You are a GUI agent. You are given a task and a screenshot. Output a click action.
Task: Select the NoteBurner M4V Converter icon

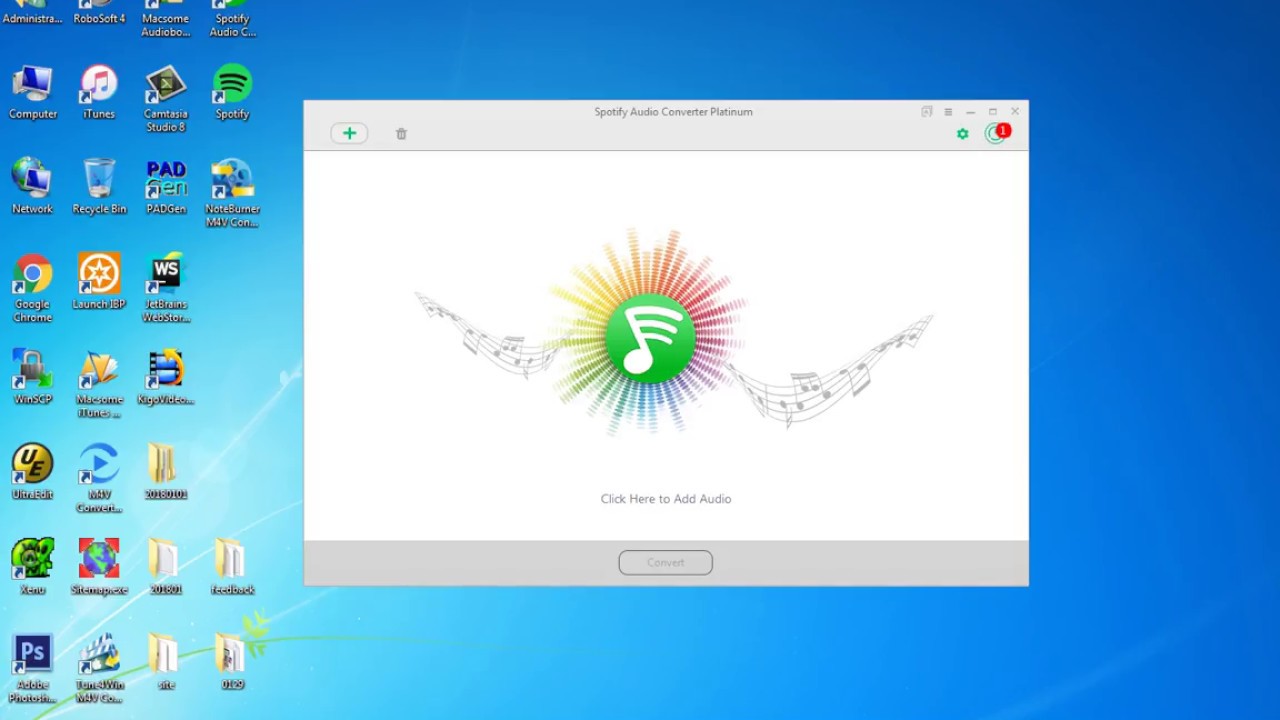(232, 193)
